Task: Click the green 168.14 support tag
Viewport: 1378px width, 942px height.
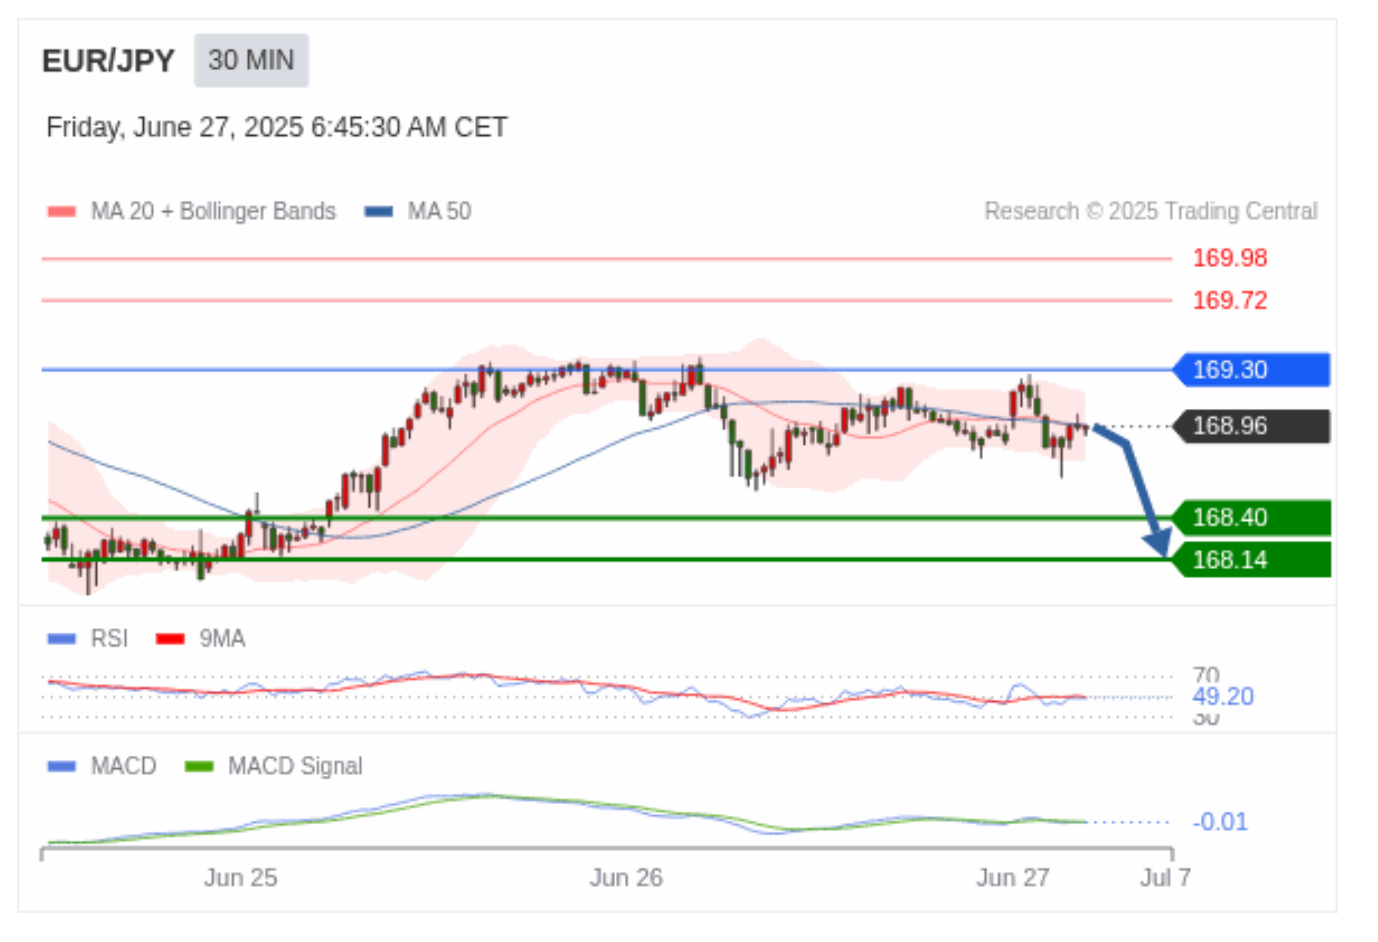Action: click(x=1251, y=559)
